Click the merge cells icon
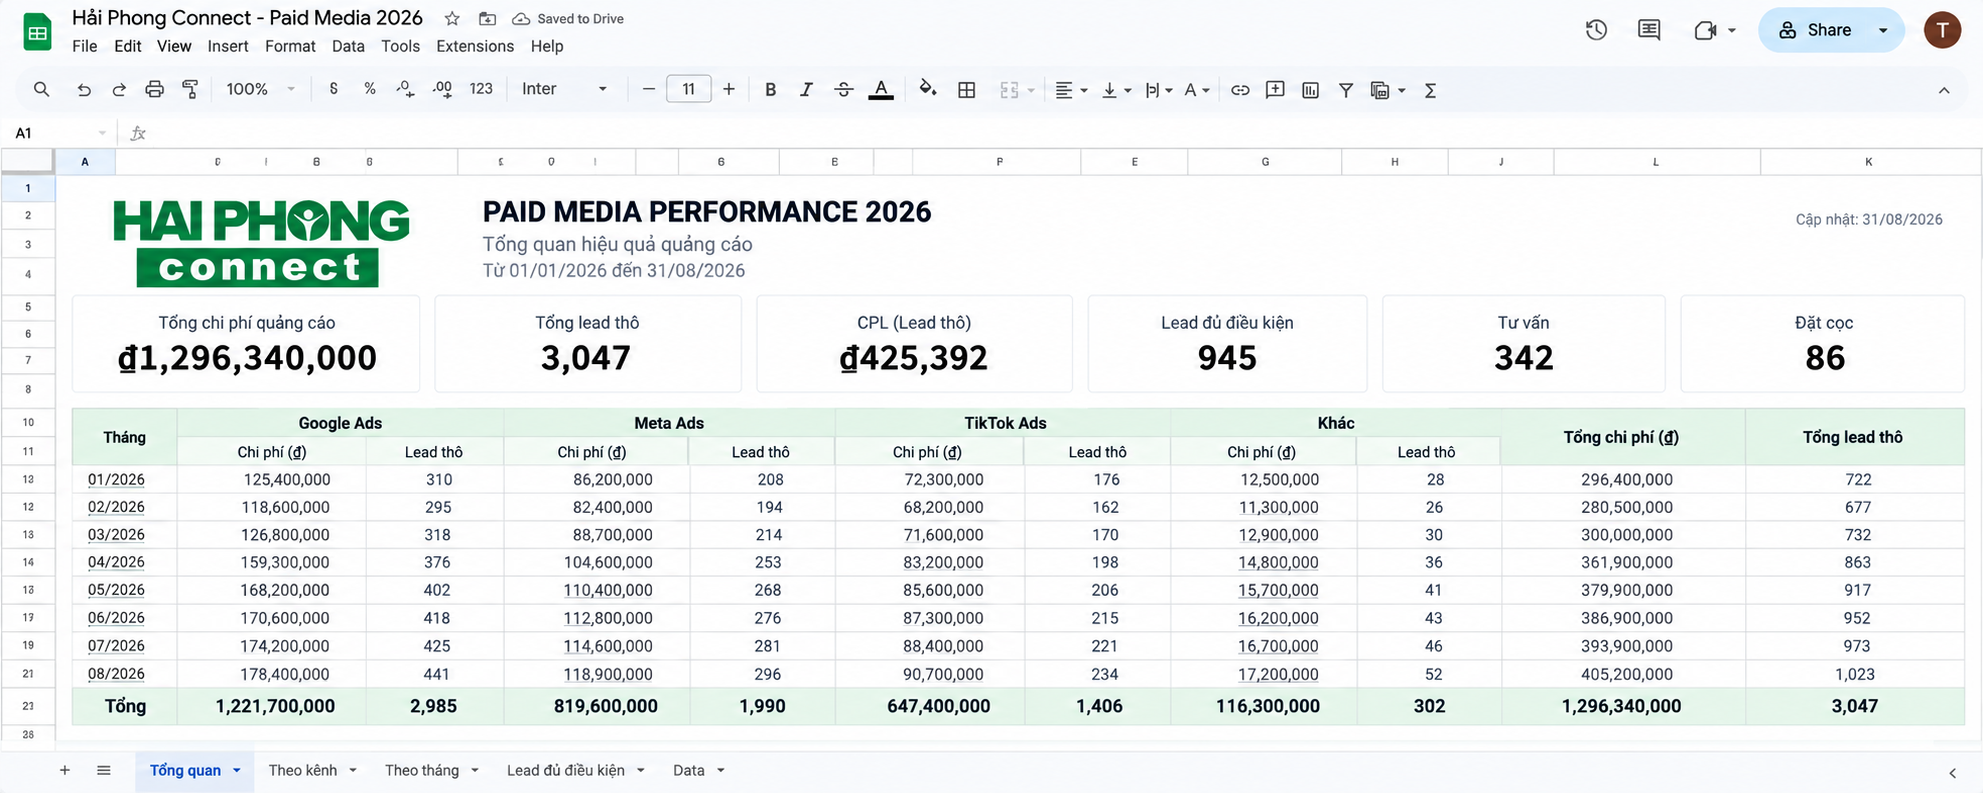This screenshot has width=1983, height=793. [x=1009, y=89]
